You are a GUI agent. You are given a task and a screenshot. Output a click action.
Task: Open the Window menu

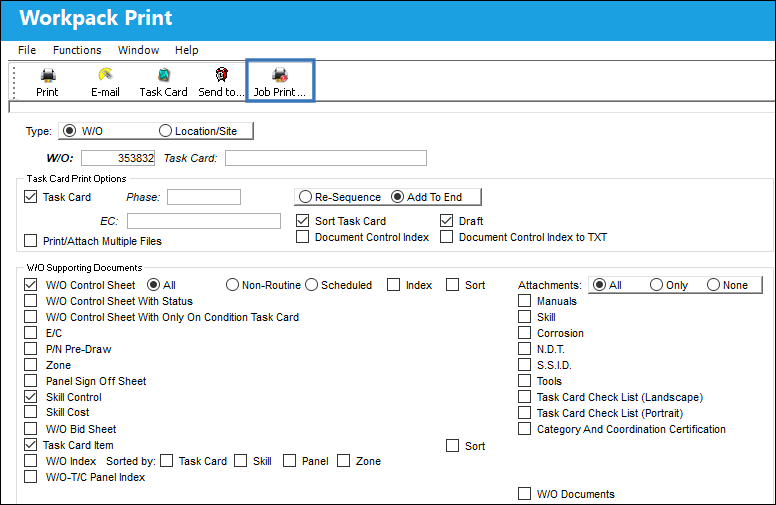click(139, 50)
